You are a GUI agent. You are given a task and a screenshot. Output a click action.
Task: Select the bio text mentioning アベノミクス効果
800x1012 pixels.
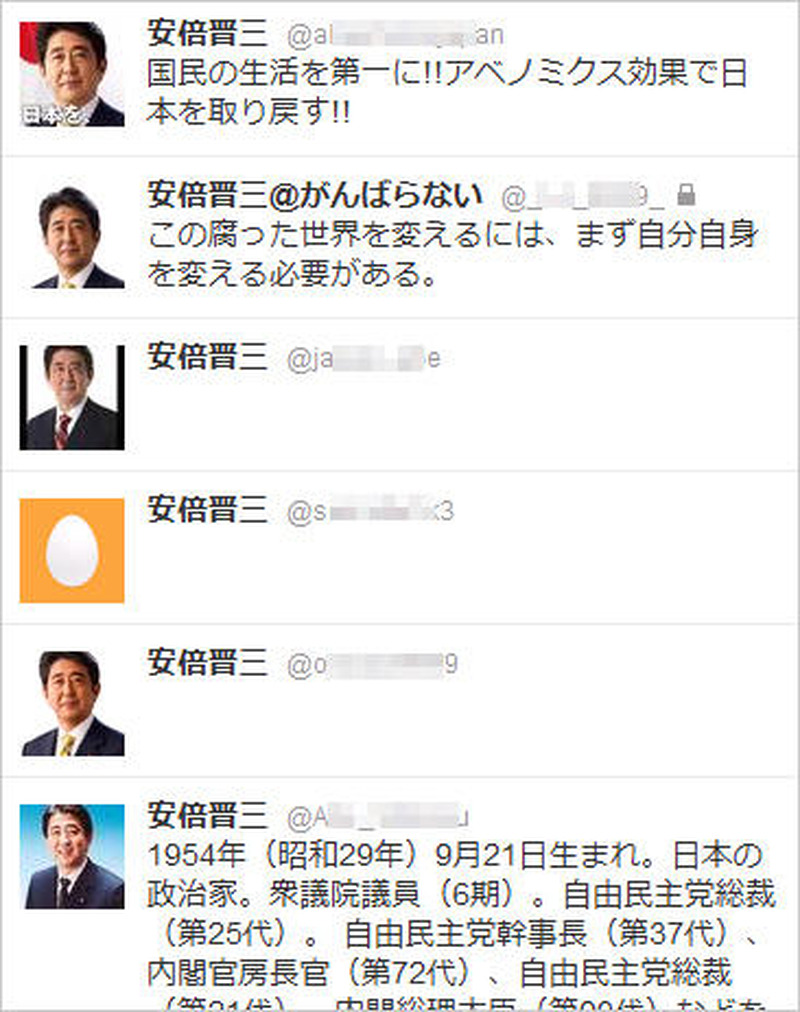click(x=446, y=92)
